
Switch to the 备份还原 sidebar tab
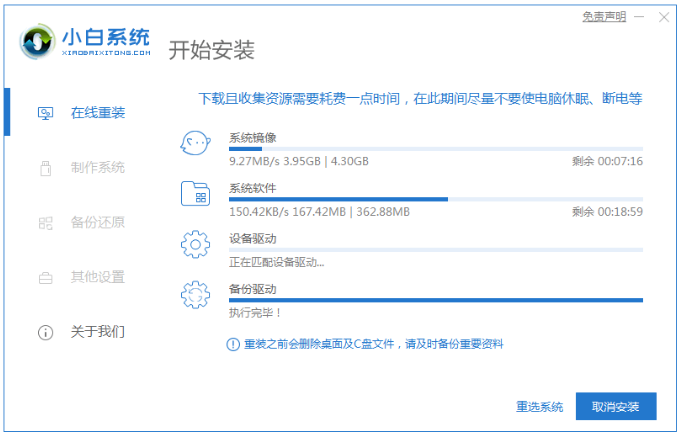tap(97, 222)
